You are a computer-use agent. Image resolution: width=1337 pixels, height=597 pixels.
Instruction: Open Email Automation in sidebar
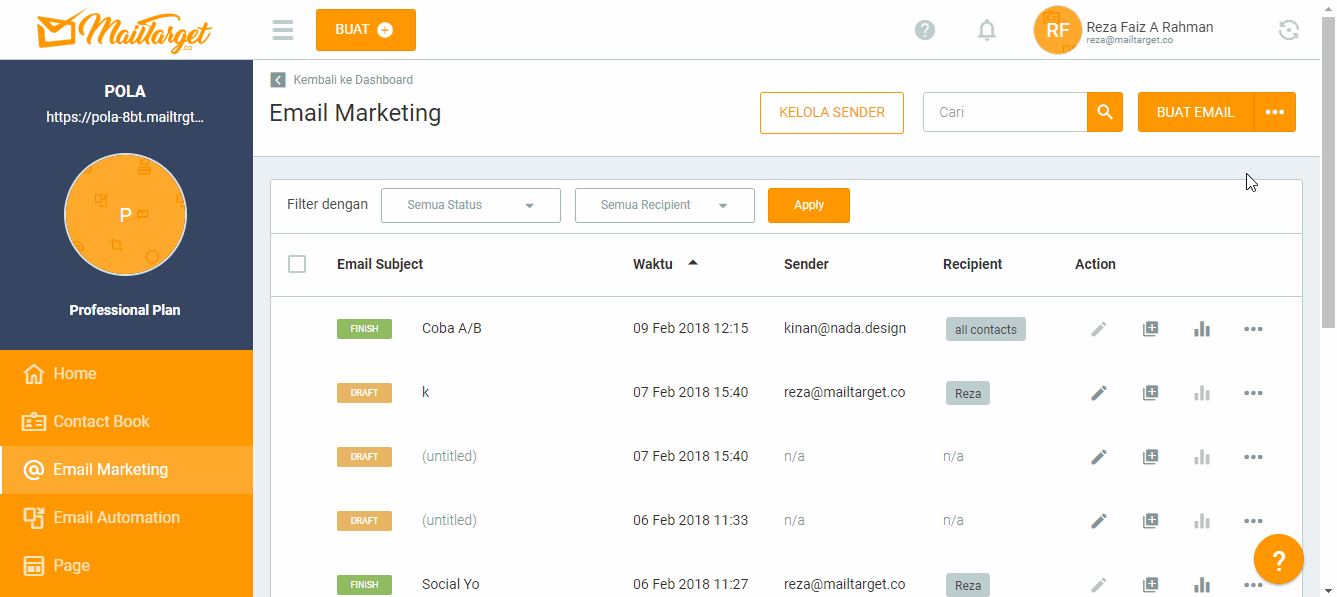click(x=116, y=517)
